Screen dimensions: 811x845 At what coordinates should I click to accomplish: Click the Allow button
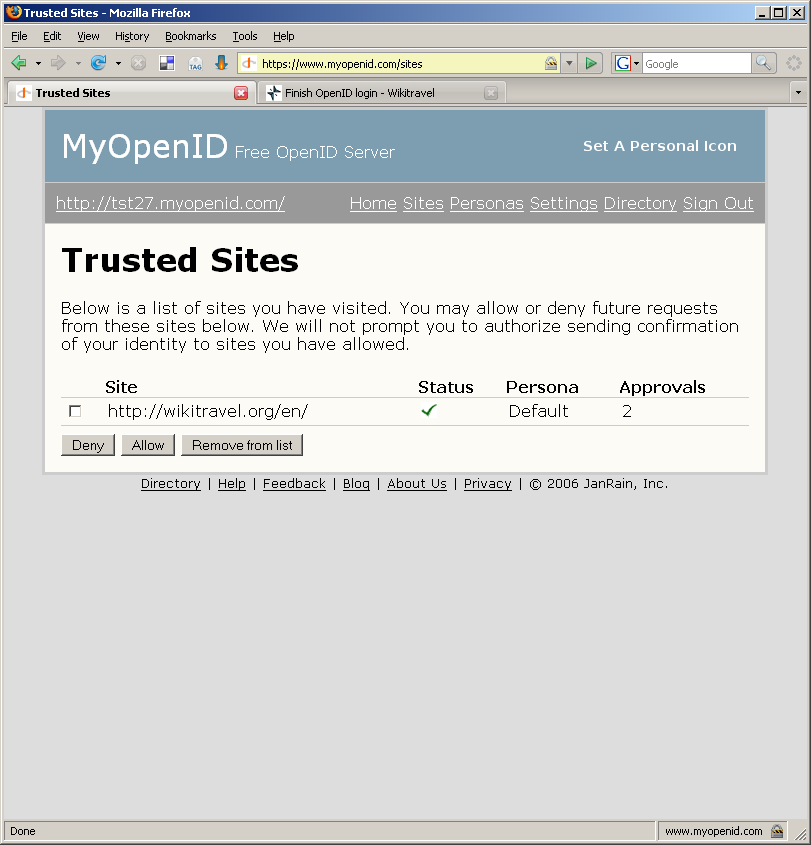pos(148,445)
